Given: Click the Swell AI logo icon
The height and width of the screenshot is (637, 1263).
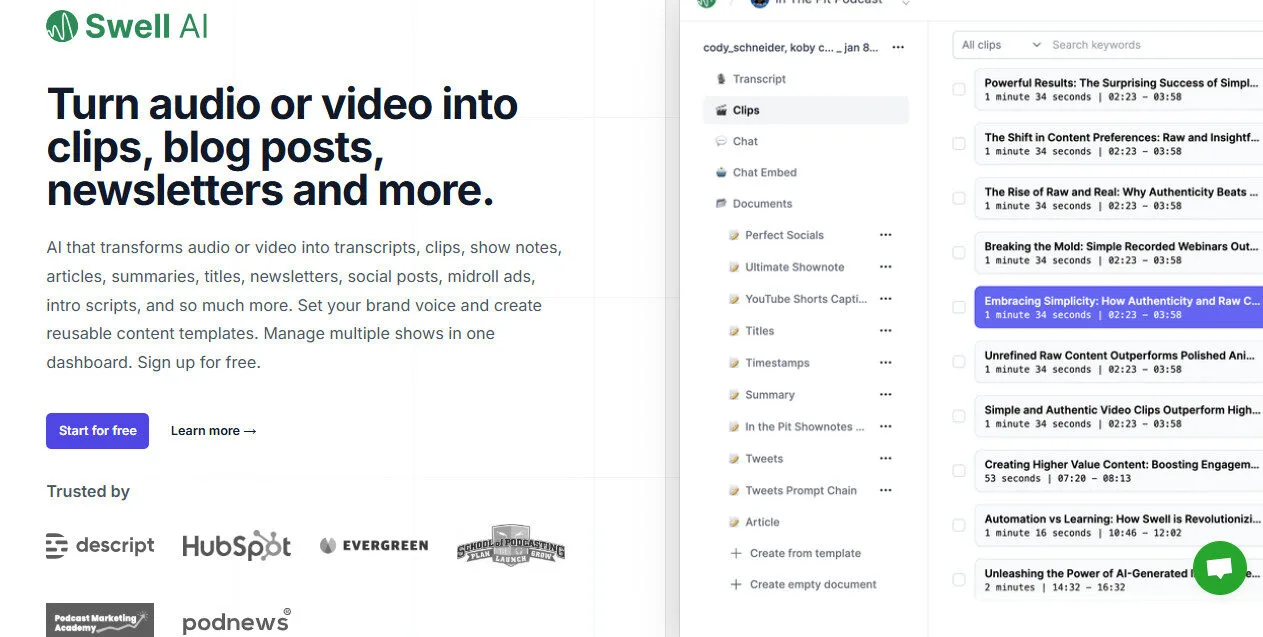Looking at the screenshot, I should [62, 26].
